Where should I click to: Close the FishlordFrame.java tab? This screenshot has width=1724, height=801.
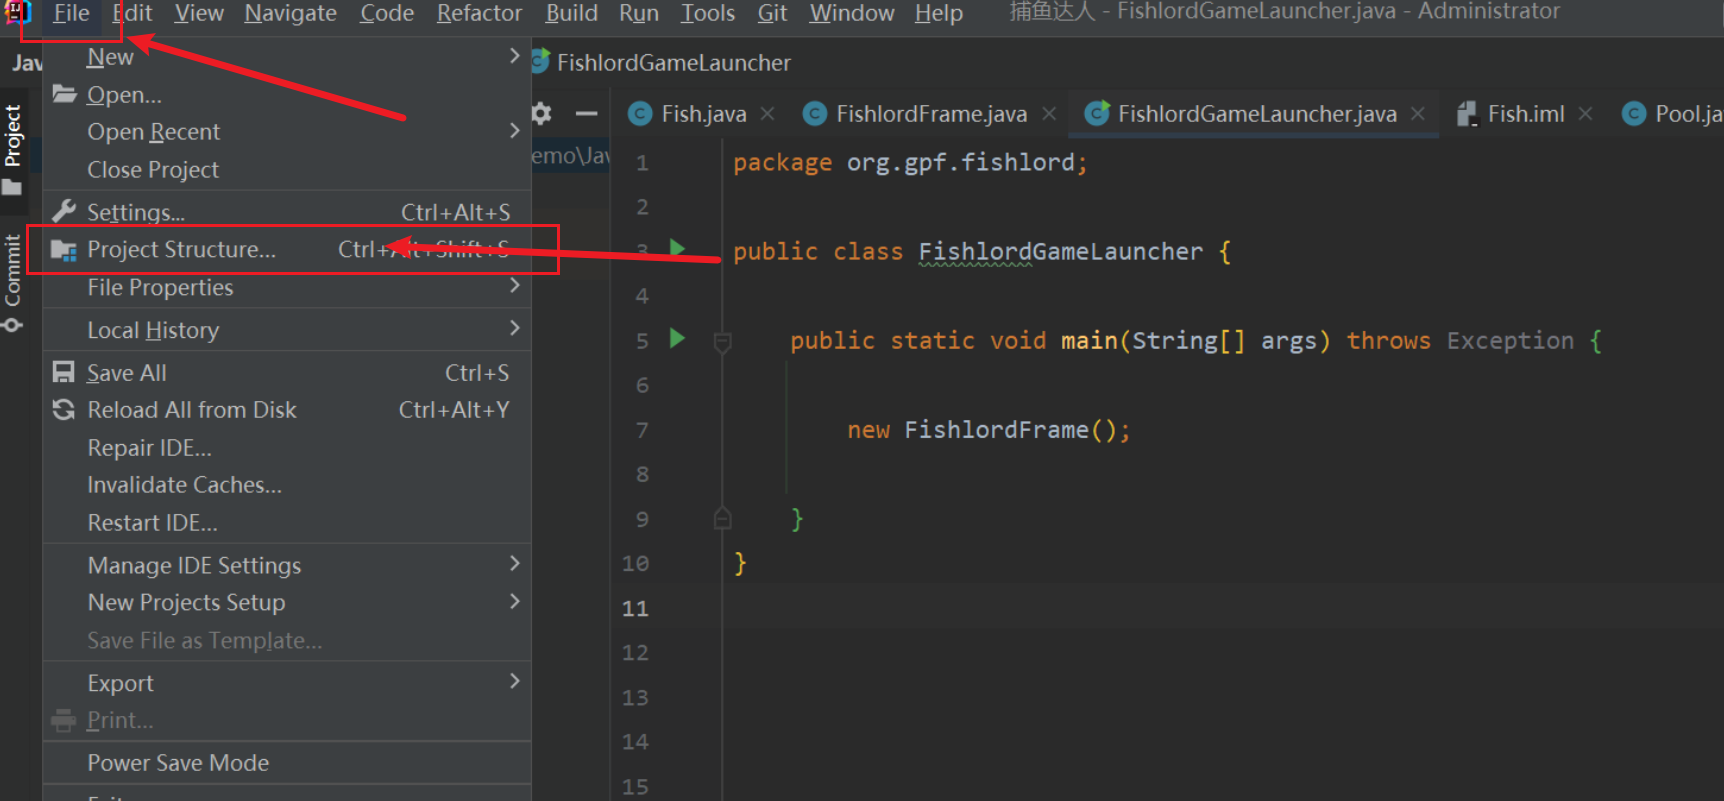(1049, 114)
